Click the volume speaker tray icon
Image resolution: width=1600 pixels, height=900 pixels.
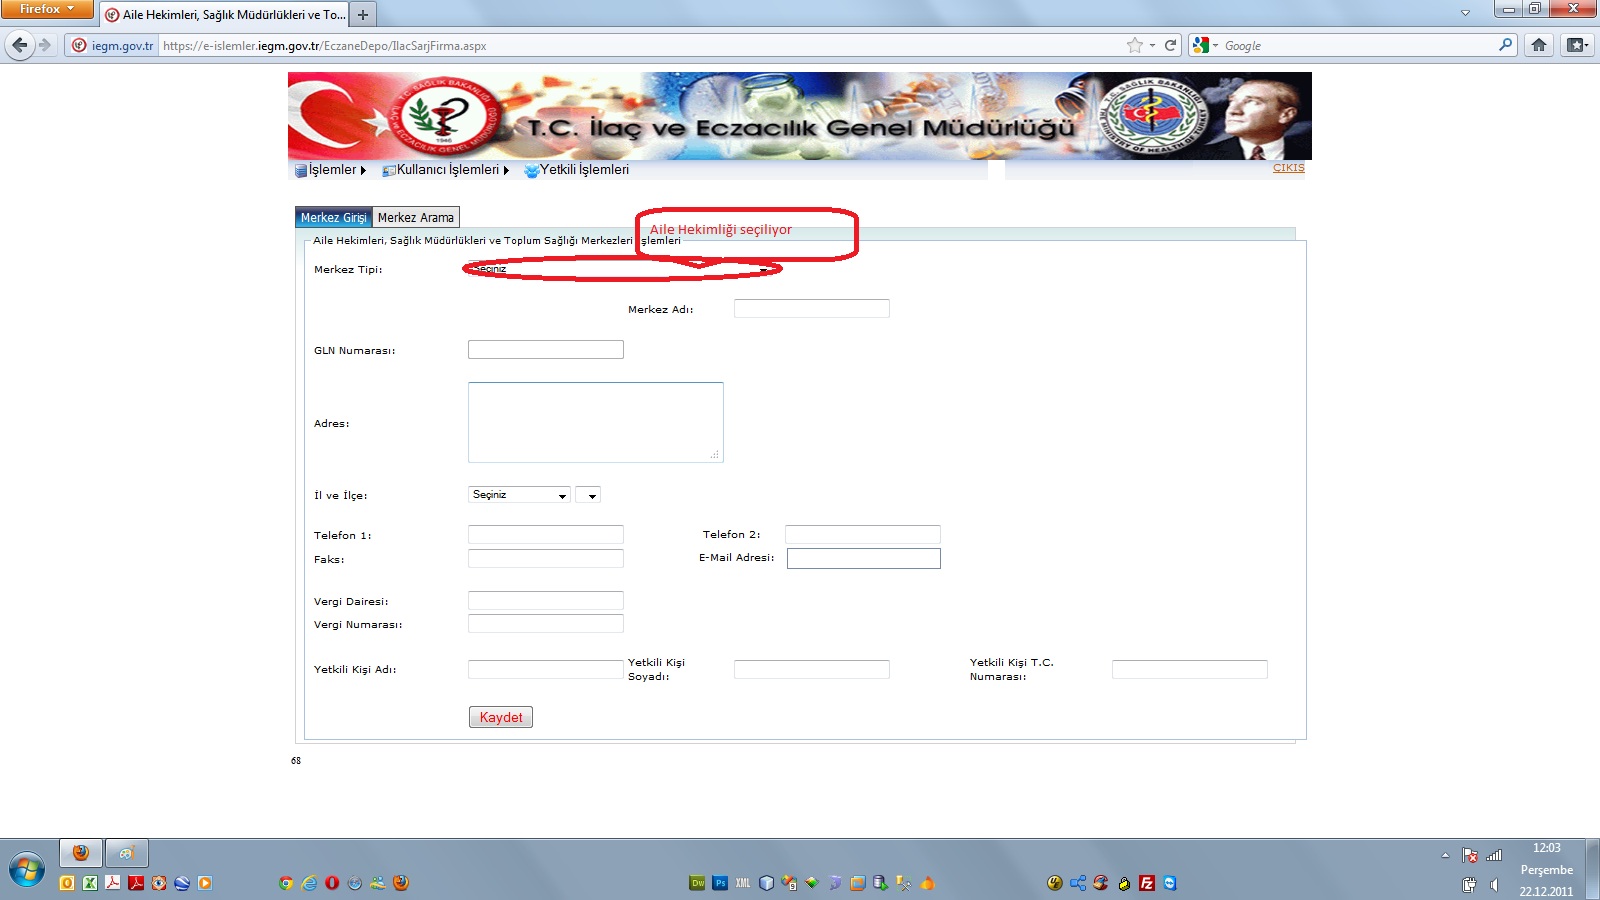tap(1494, 884)
